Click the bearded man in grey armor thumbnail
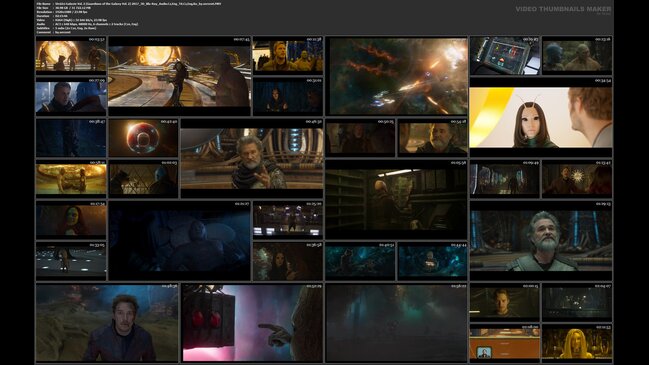Image resolution: width=649 pixels, height=365 pixels. 541,240
